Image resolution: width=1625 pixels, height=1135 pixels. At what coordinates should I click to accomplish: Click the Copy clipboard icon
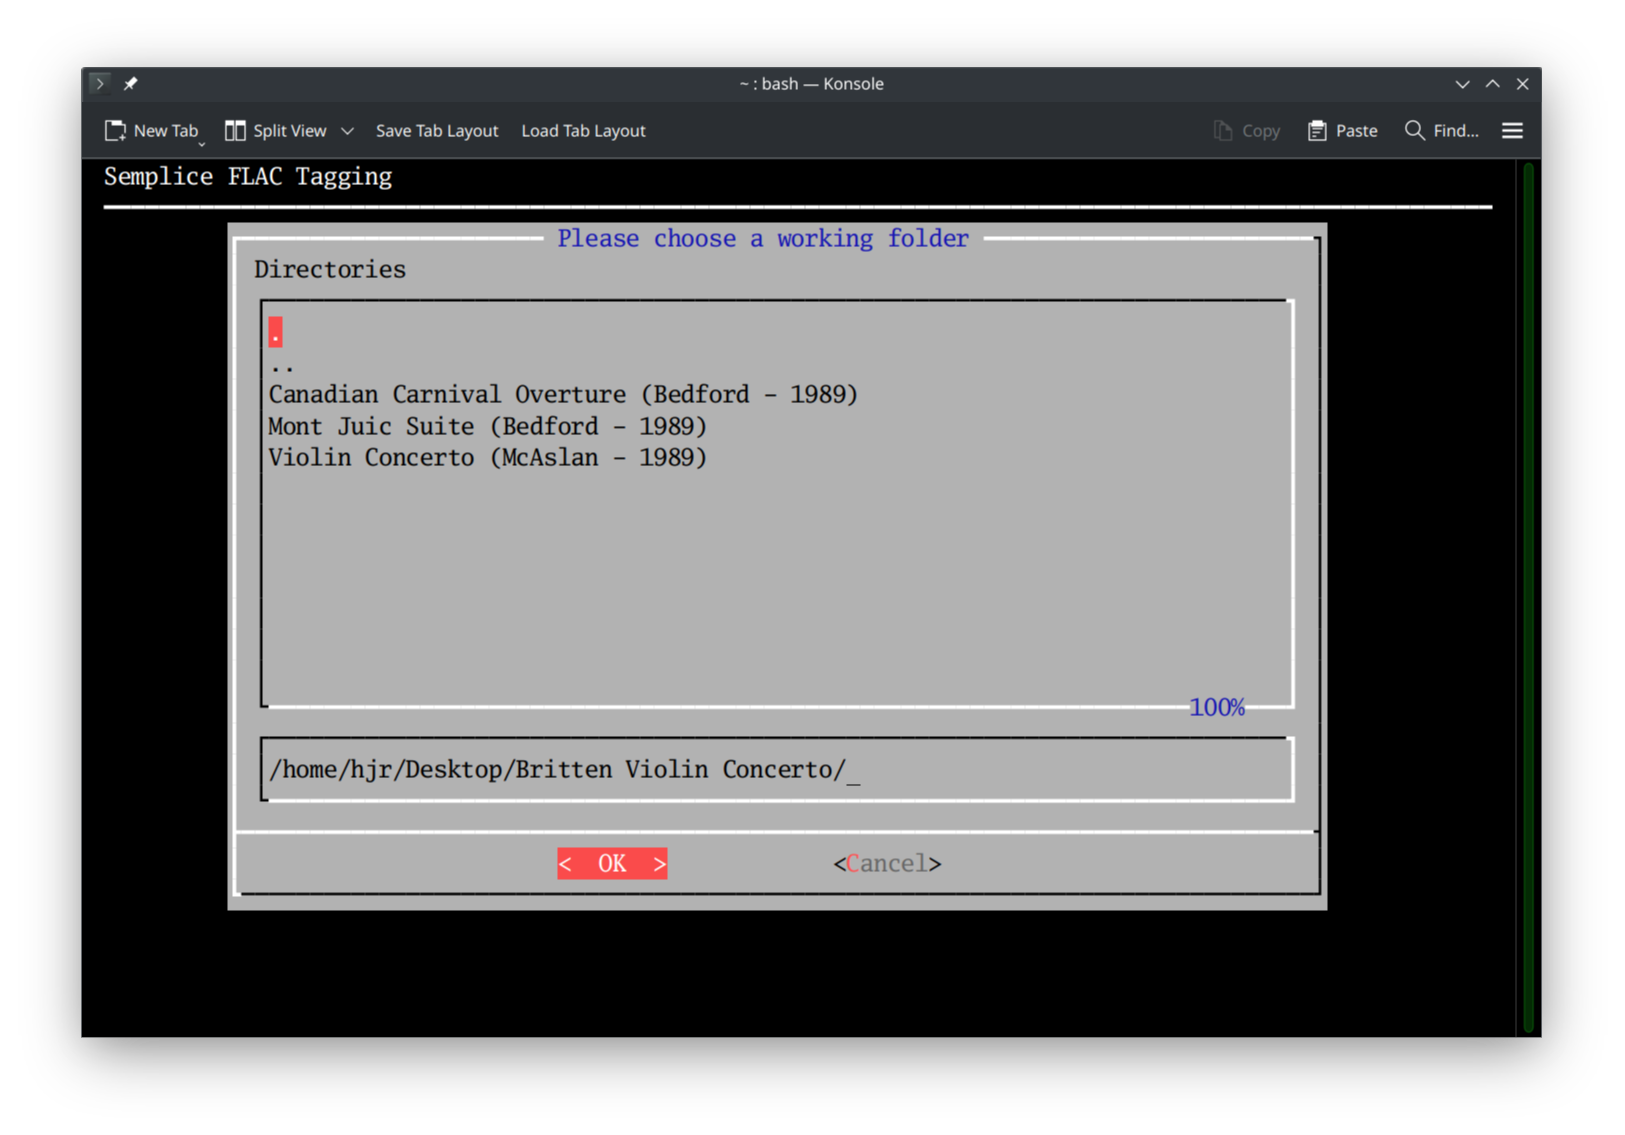click(x=1221, y=130)
